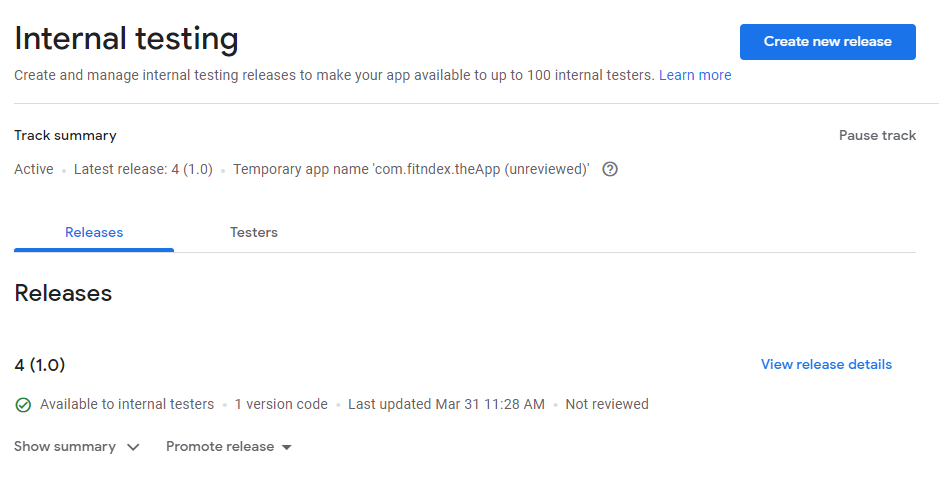Click the Not reviewed status text
The height and width of the screenshot is (485, 939).
pyautogui.click(x=607, y=405)
